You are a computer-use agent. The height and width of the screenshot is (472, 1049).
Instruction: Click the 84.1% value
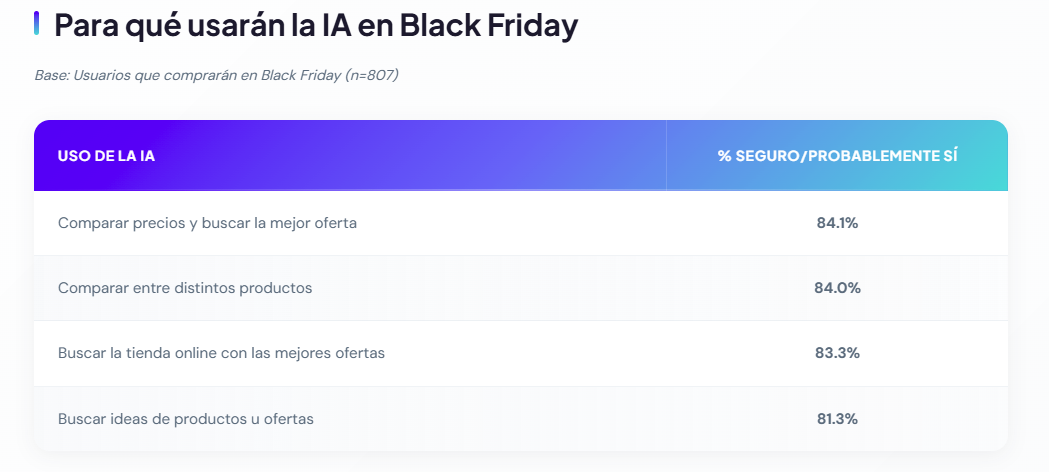(837, 223)
